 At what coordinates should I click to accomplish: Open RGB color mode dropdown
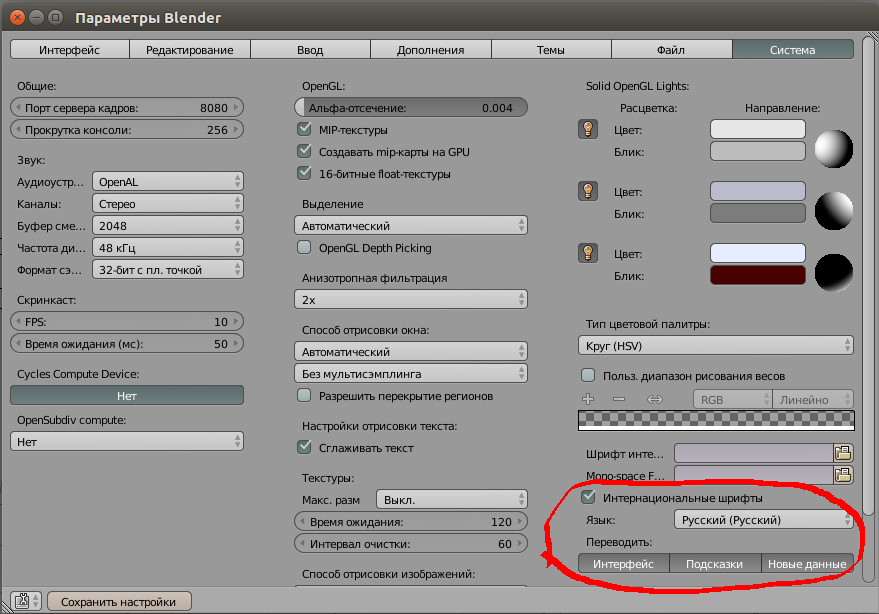(x=733, y=400)
